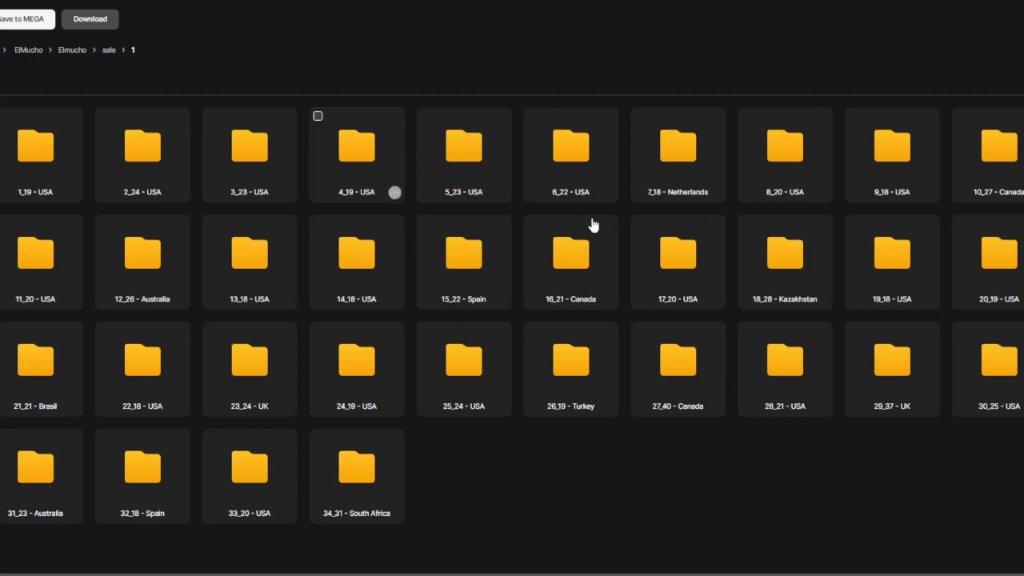Open the folder 32_18 - Spain
This screenshot has width=1024, height=576.
click(x=142, y=476)
